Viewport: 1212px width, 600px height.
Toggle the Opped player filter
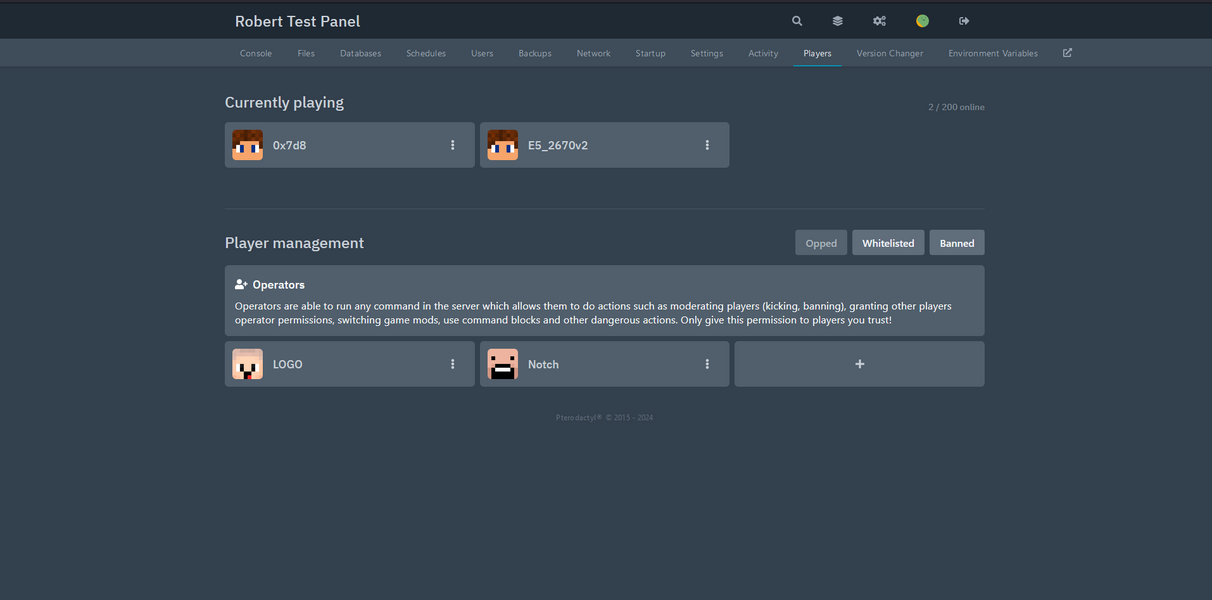pos(820,242)
